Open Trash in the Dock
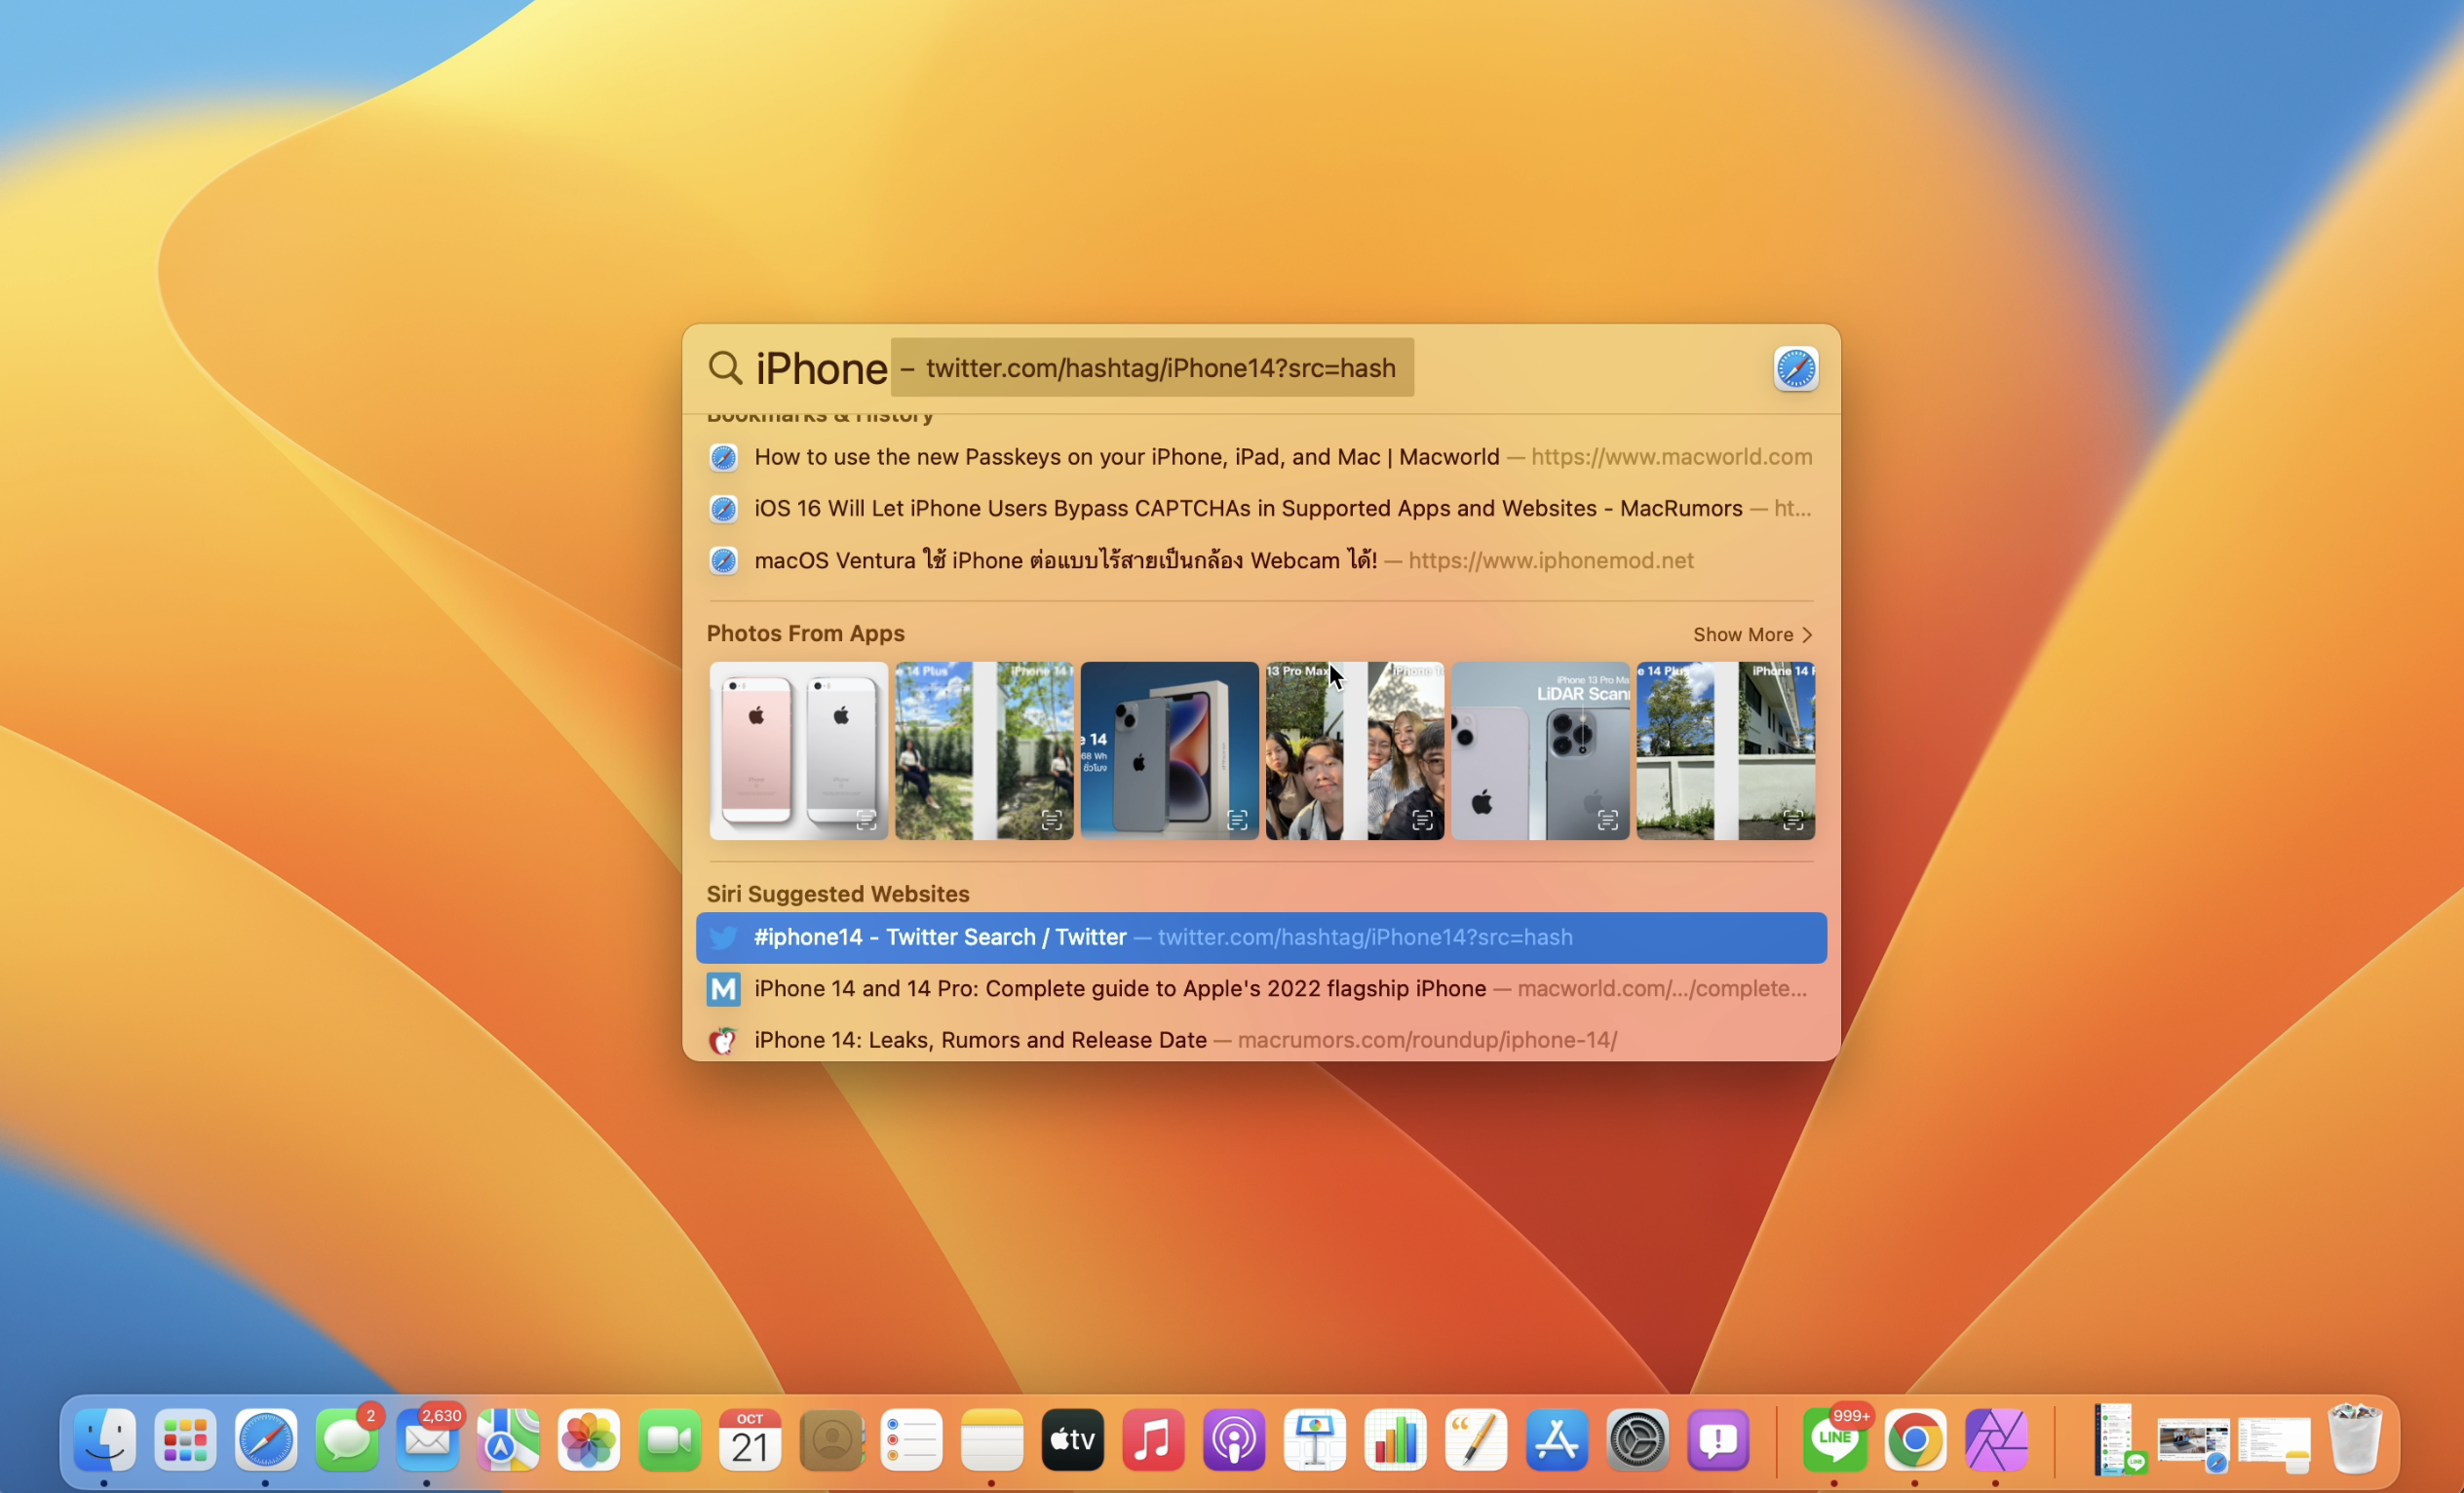The image size is (2464, 1493). point(2355,1440)
